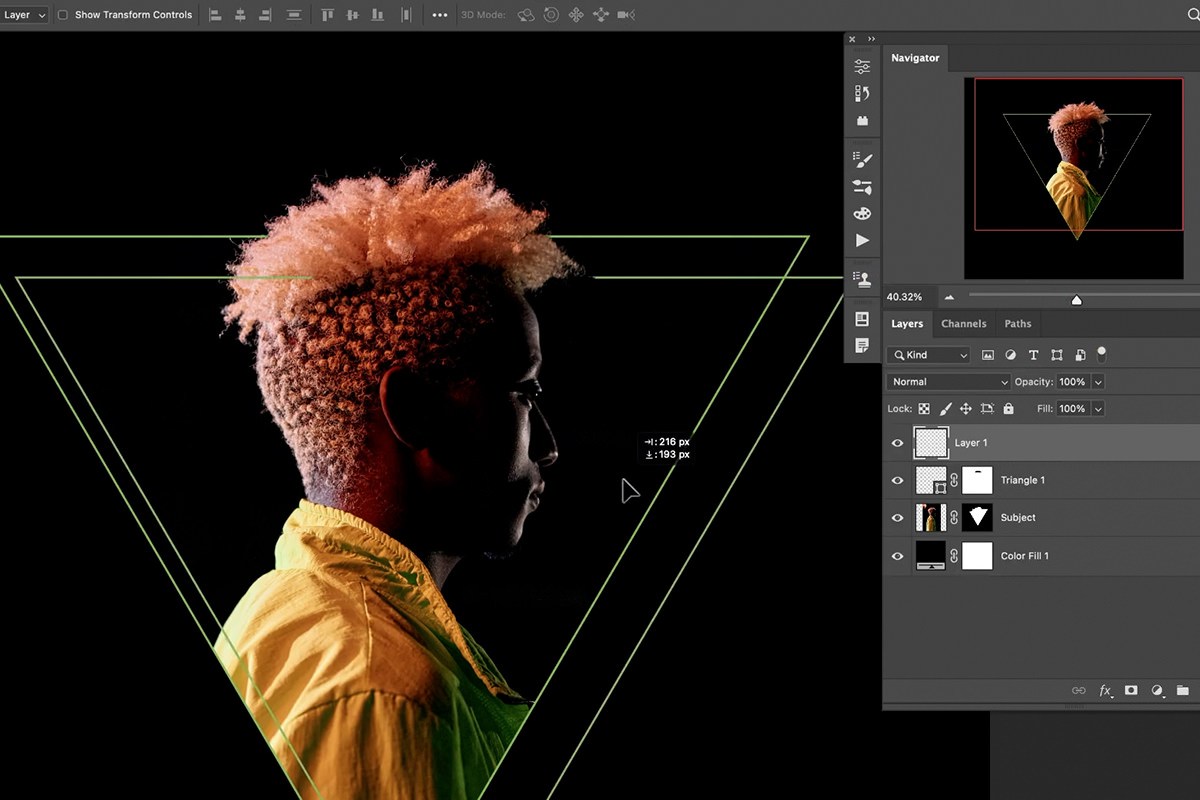Toggle lock transparent pixels

pos(924,409)
